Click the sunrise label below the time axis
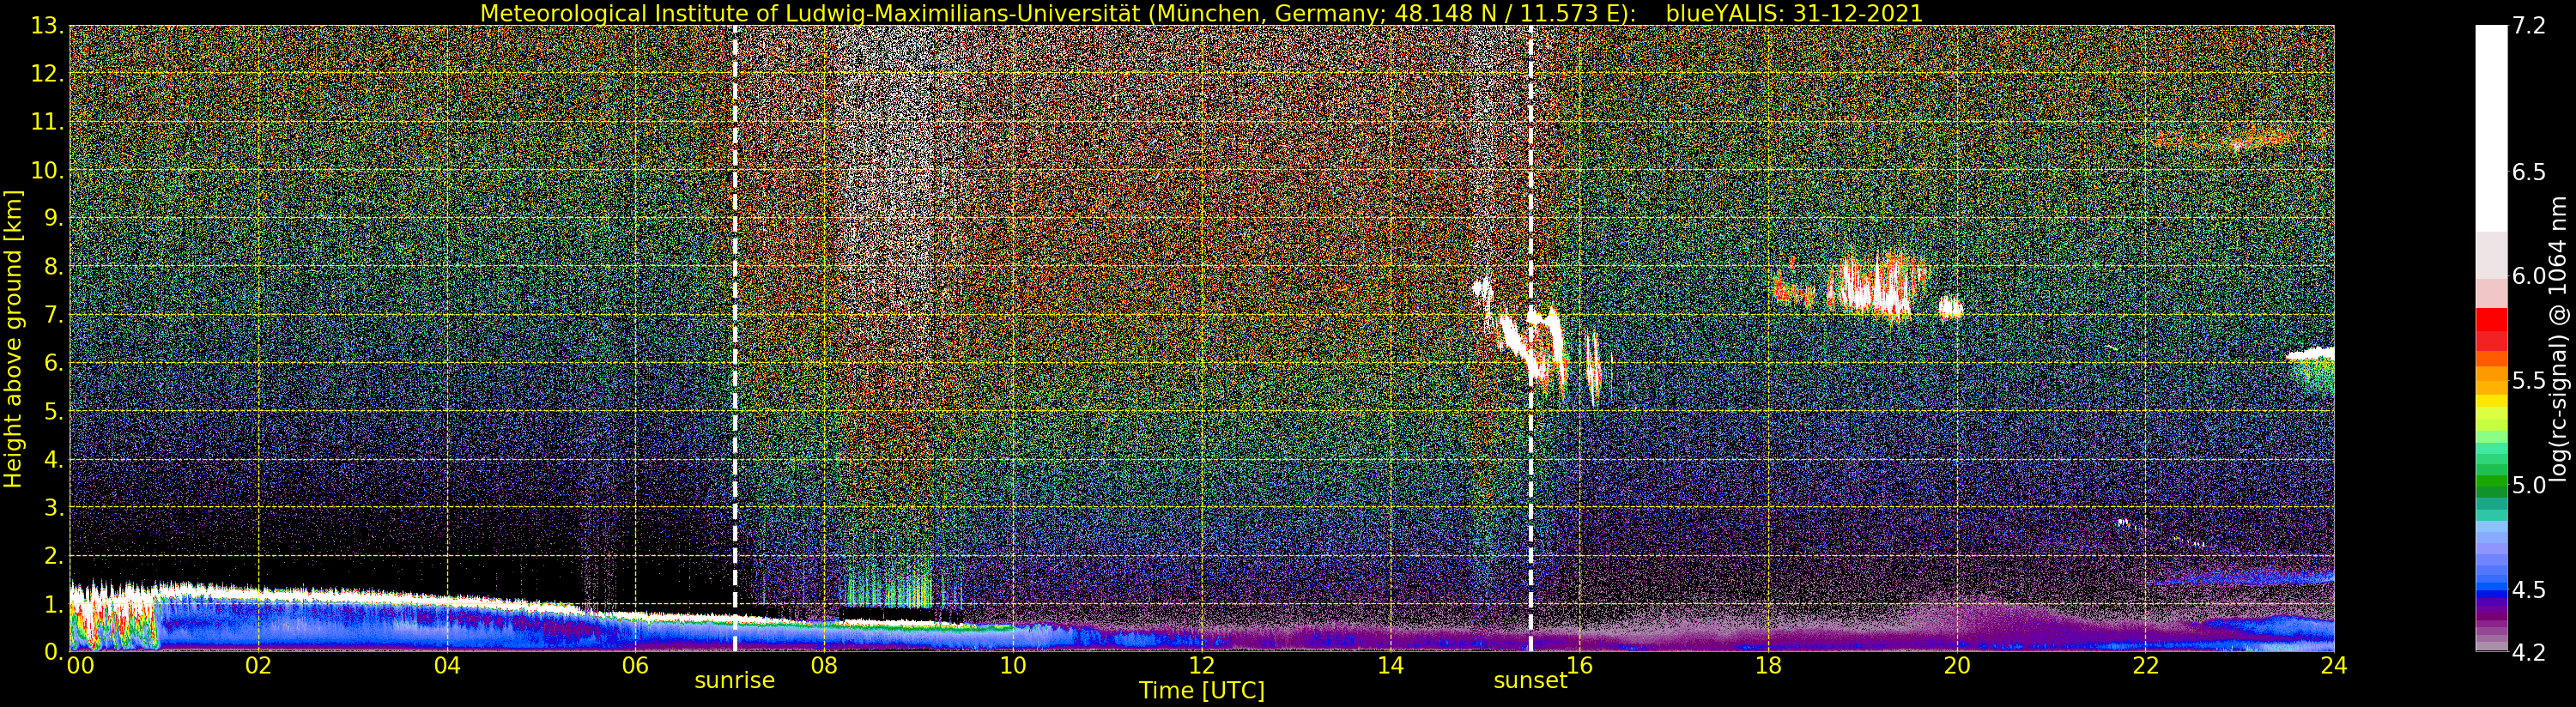Image resolution: width=2576 pixels, height=707 pixels. click(x=734, y=681)
